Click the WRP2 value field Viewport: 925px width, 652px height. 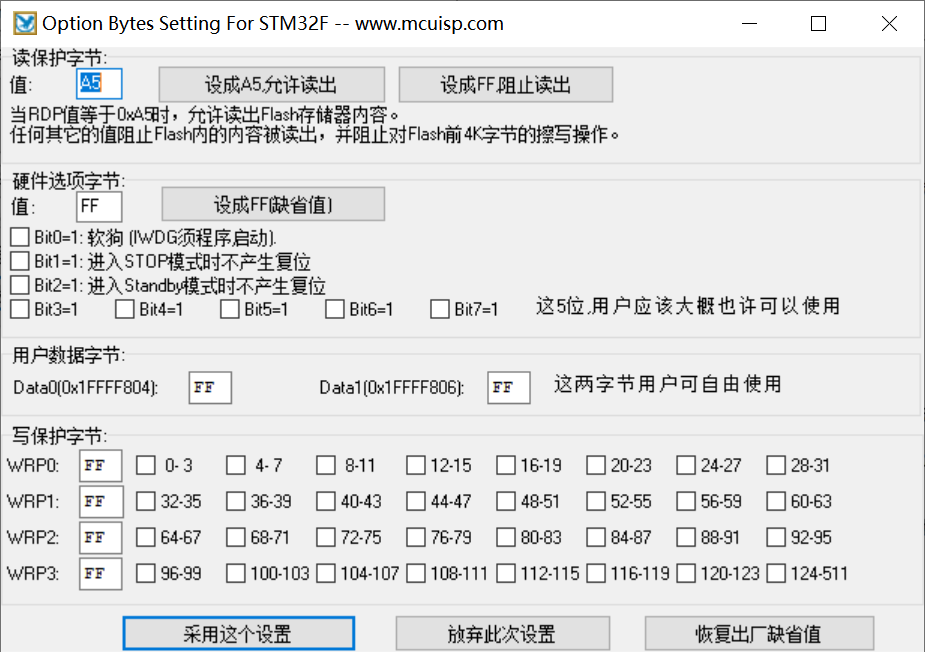100,537
